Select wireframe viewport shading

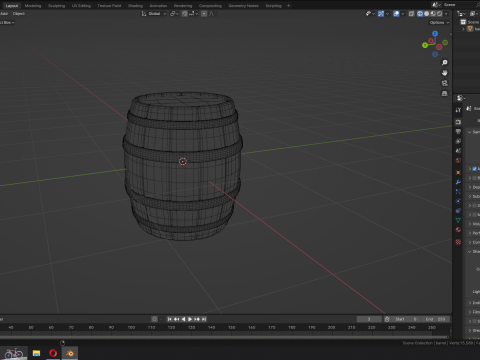coord(420,14)
